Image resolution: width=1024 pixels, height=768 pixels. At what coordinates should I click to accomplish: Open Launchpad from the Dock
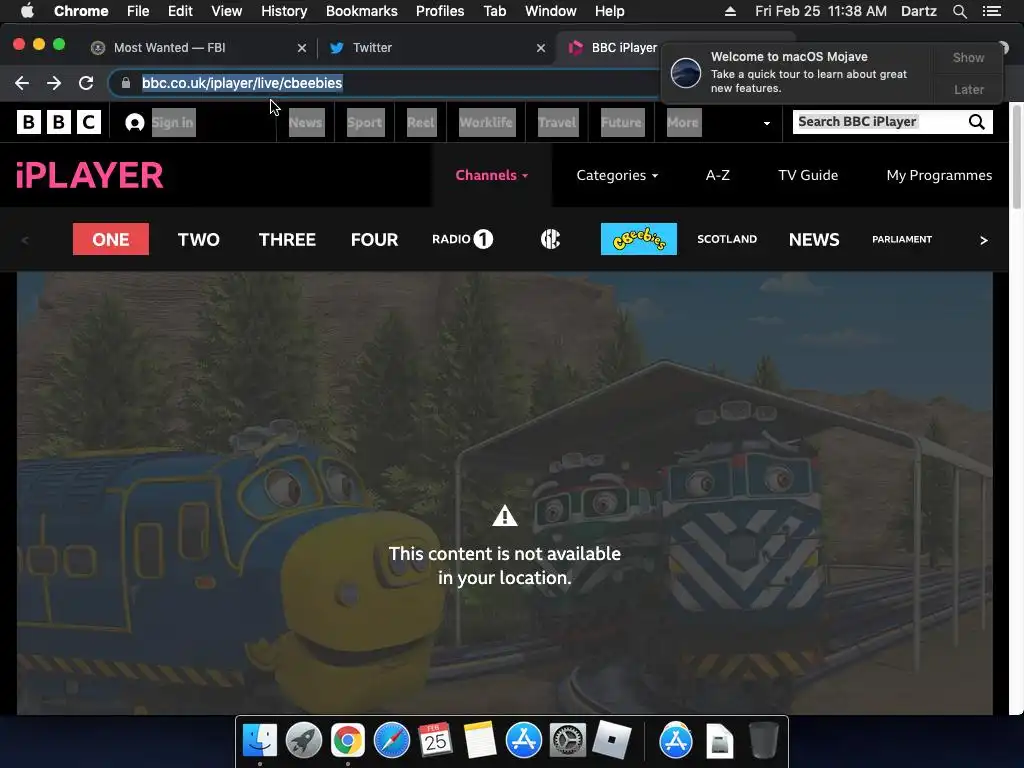coord(303,741)
